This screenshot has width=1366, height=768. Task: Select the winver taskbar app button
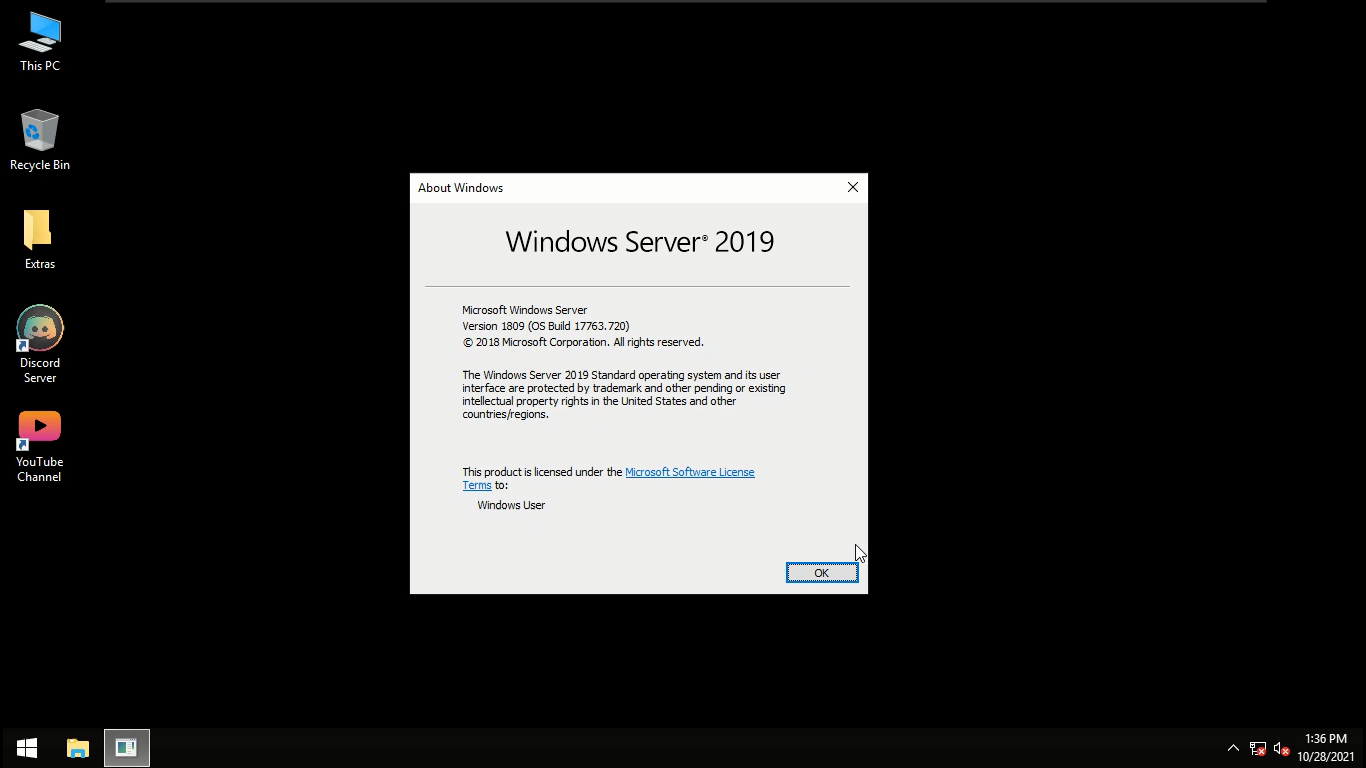[126, 748]
